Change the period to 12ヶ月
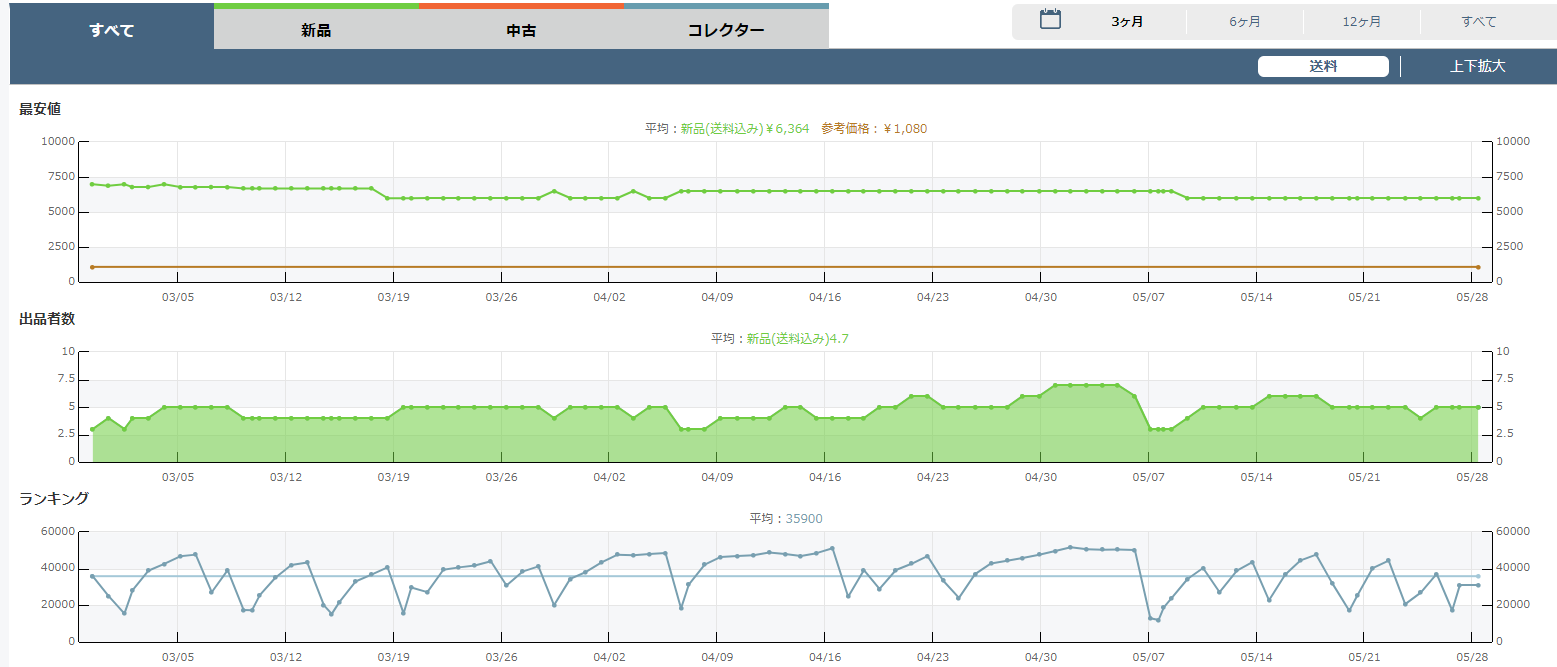 (x=1362, y=22)
